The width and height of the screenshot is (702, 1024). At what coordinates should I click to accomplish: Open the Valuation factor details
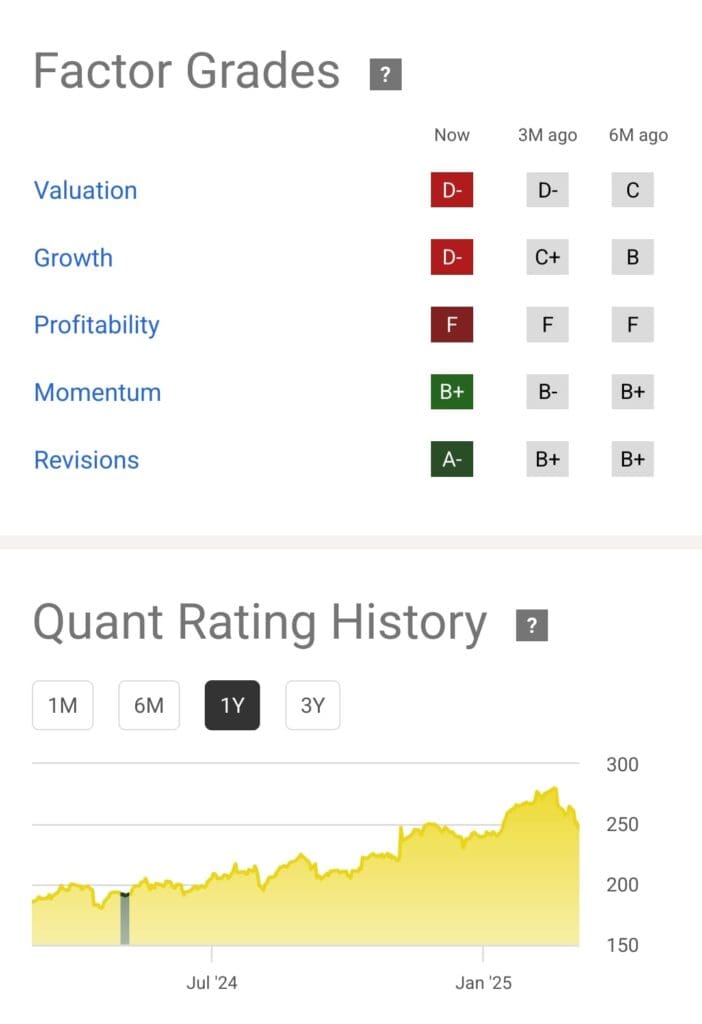(x=85, y=190)
